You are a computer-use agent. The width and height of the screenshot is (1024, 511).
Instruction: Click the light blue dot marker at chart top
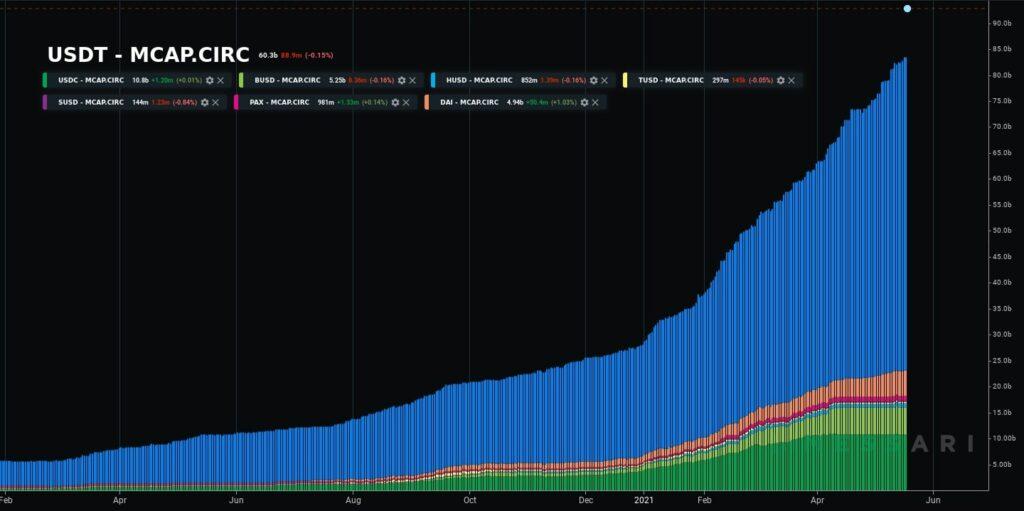pyautogui.click(x=907, y=8)
